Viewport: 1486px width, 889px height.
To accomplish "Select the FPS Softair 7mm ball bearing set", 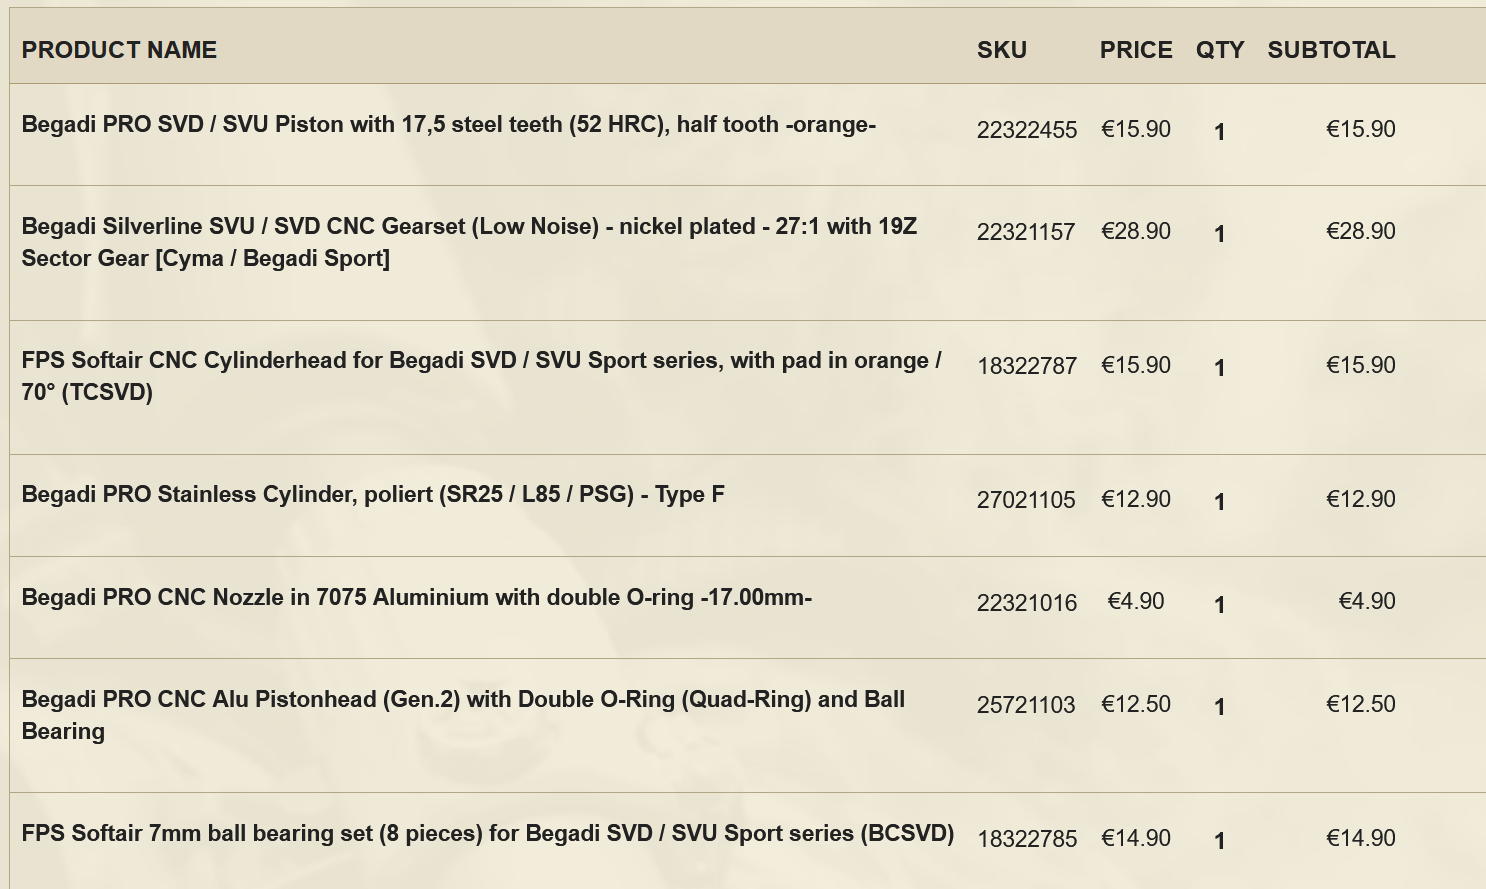I will tap(487, 834).
